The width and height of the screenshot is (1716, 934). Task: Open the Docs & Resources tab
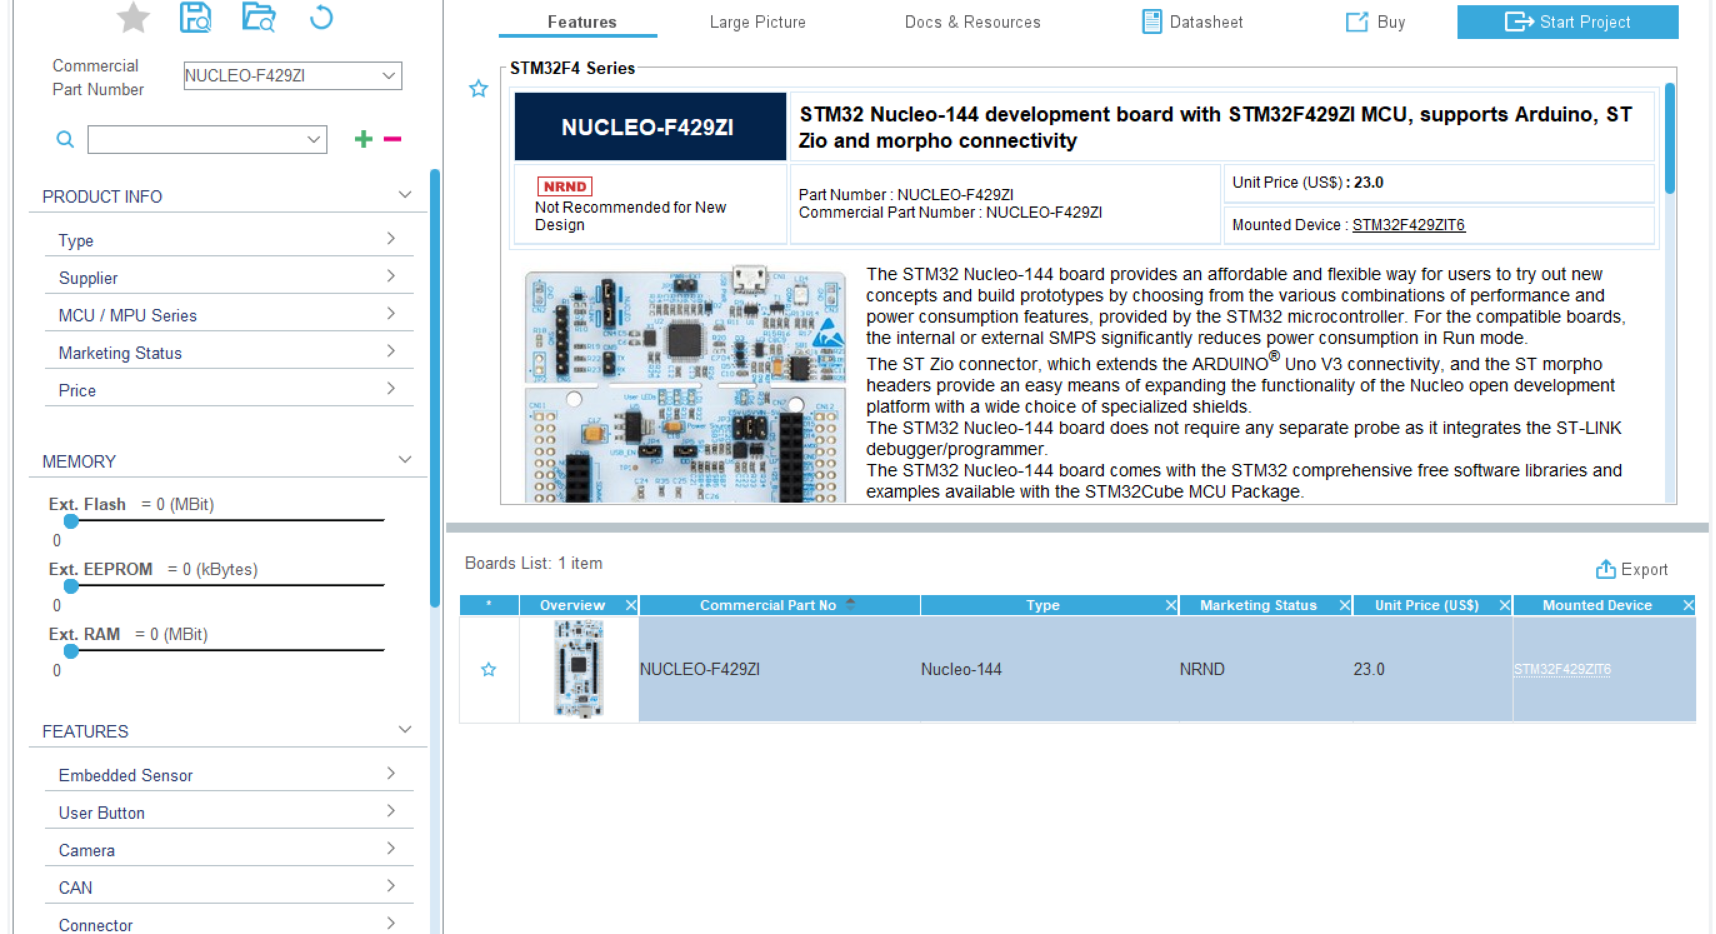973,22
